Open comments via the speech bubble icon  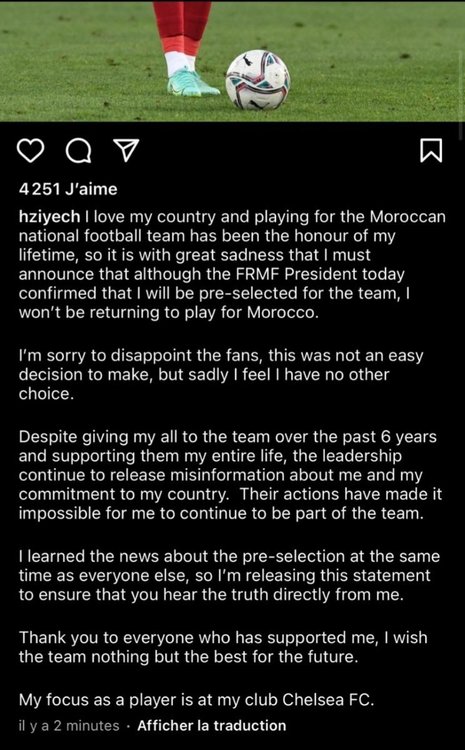[x=78, y=150]
